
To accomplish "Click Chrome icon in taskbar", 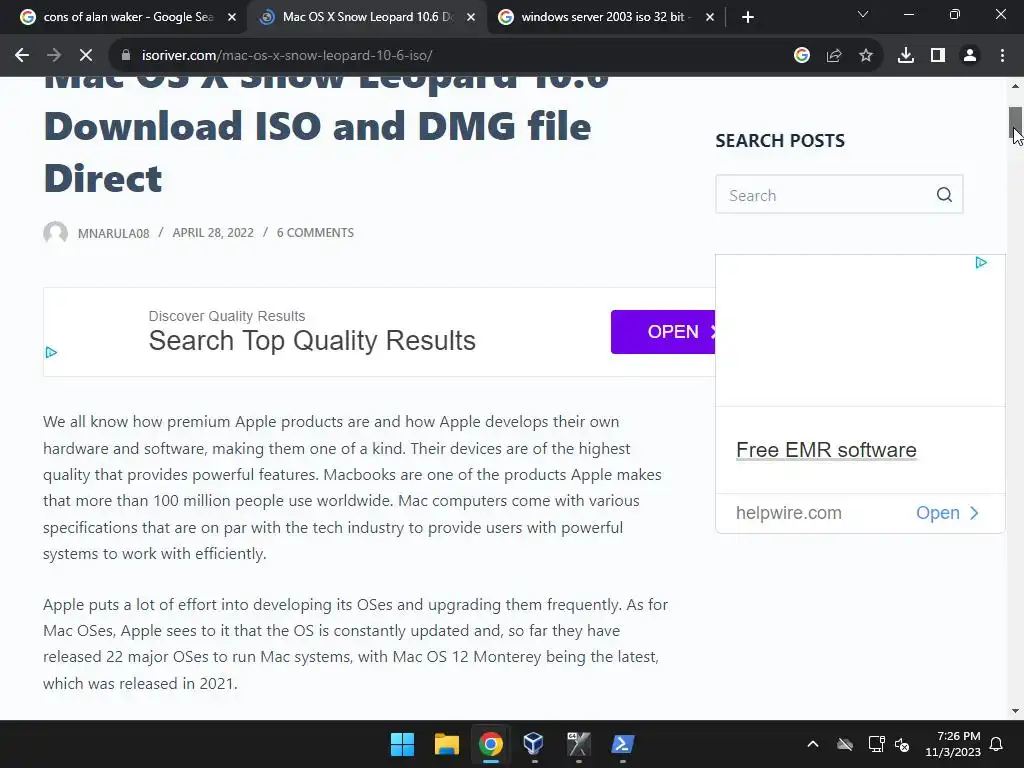I will pyautogui.click(x=490, y=744).
